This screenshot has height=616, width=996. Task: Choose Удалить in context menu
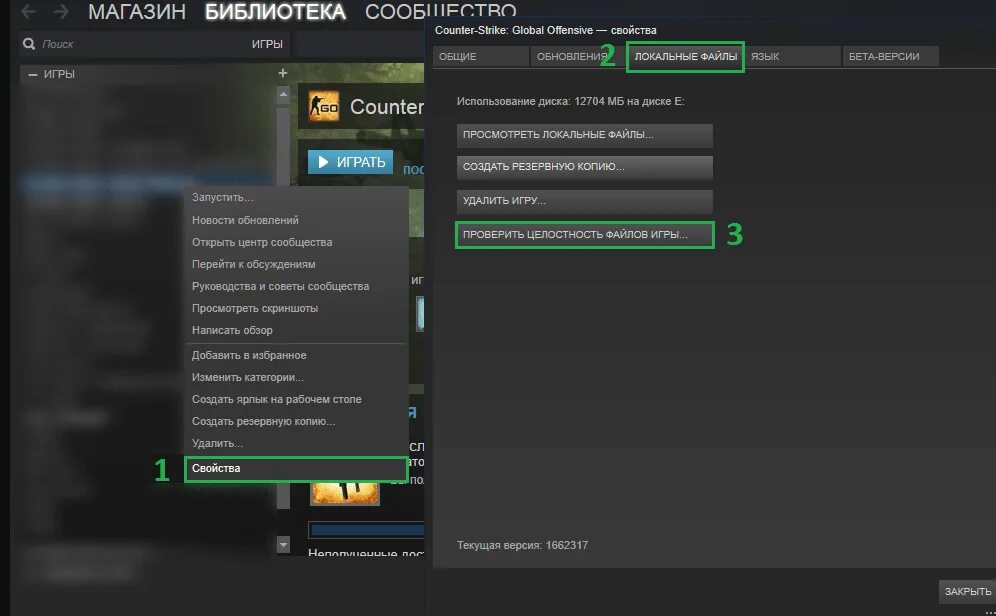[x=296, y=443]
